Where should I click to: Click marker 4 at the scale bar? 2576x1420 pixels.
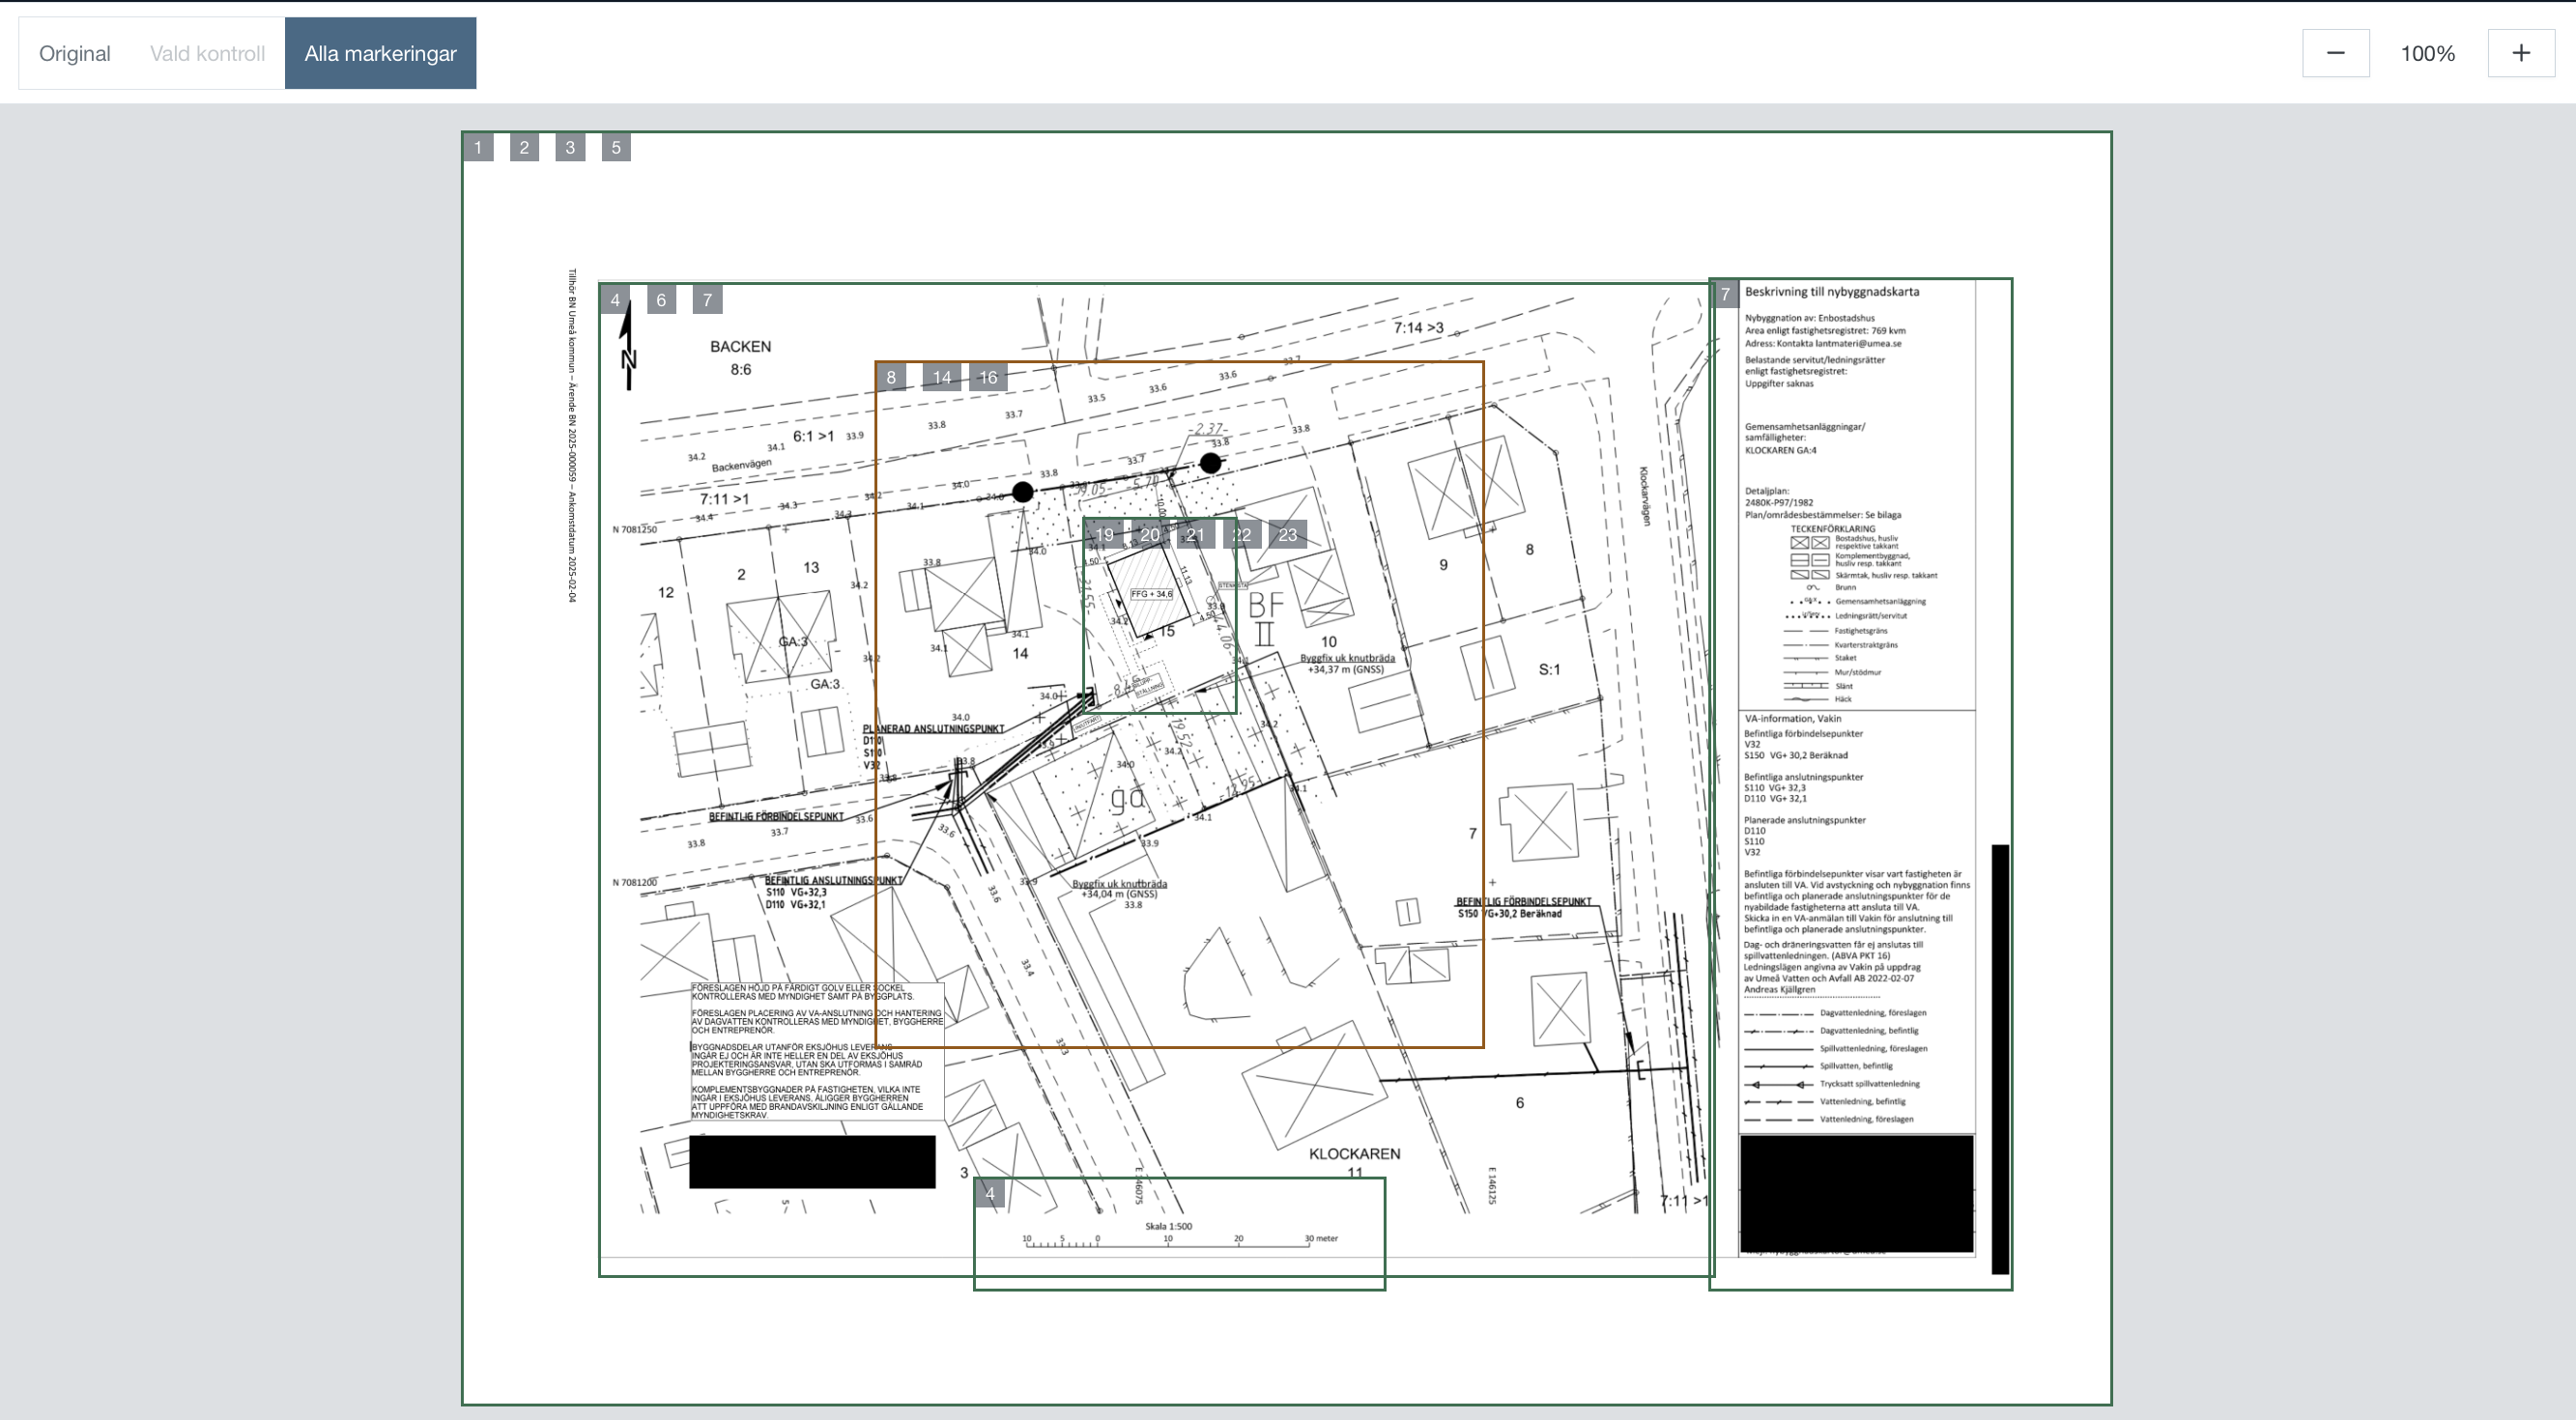[x=990, y=1193]
